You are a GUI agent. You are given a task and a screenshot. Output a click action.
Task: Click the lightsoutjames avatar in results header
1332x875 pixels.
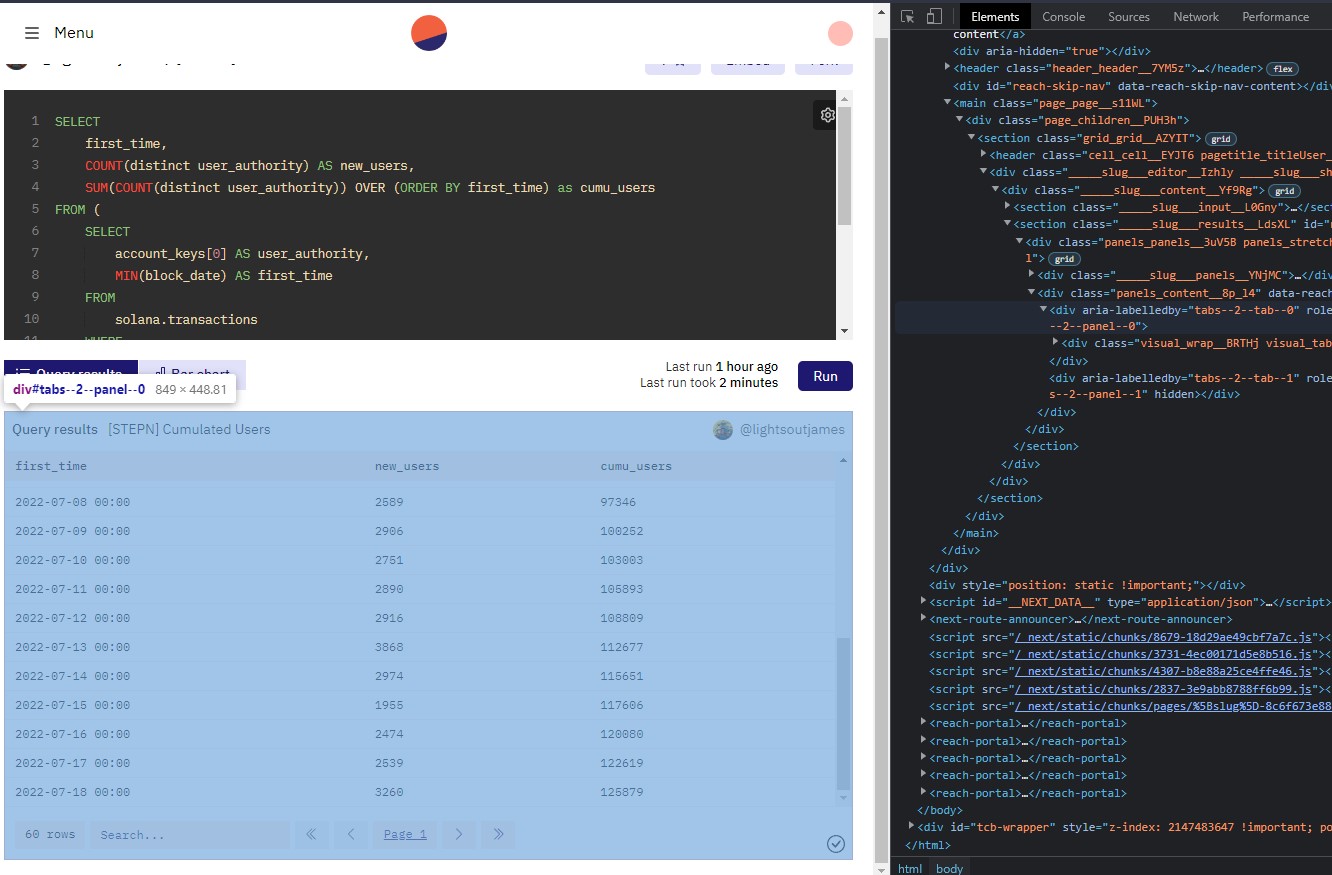click(x=723, y=430)
